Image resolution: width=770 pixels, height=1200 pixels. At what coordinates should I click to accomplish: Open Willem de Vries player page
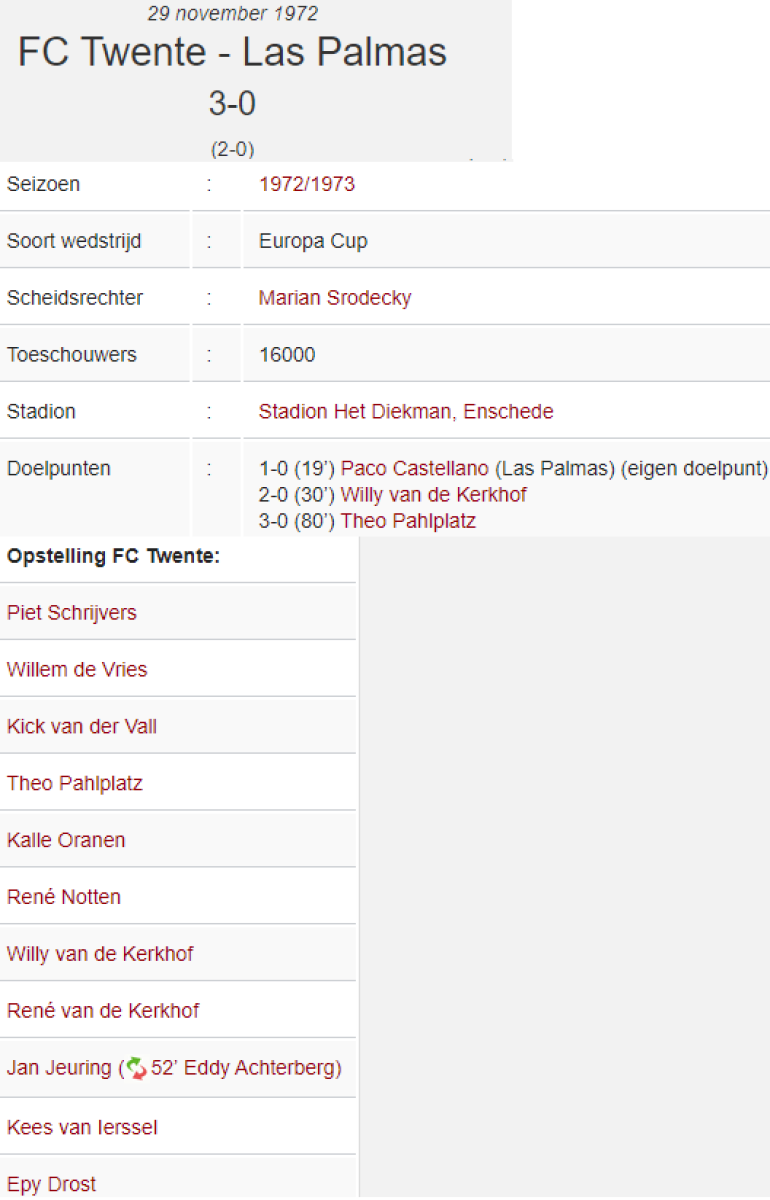coord(77,670)
